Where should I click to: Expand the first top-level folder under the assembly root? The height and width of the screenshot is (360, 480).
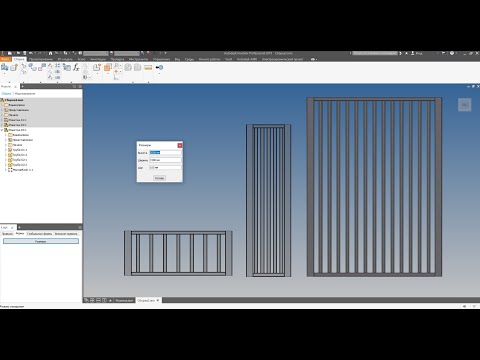coord(2,105)
